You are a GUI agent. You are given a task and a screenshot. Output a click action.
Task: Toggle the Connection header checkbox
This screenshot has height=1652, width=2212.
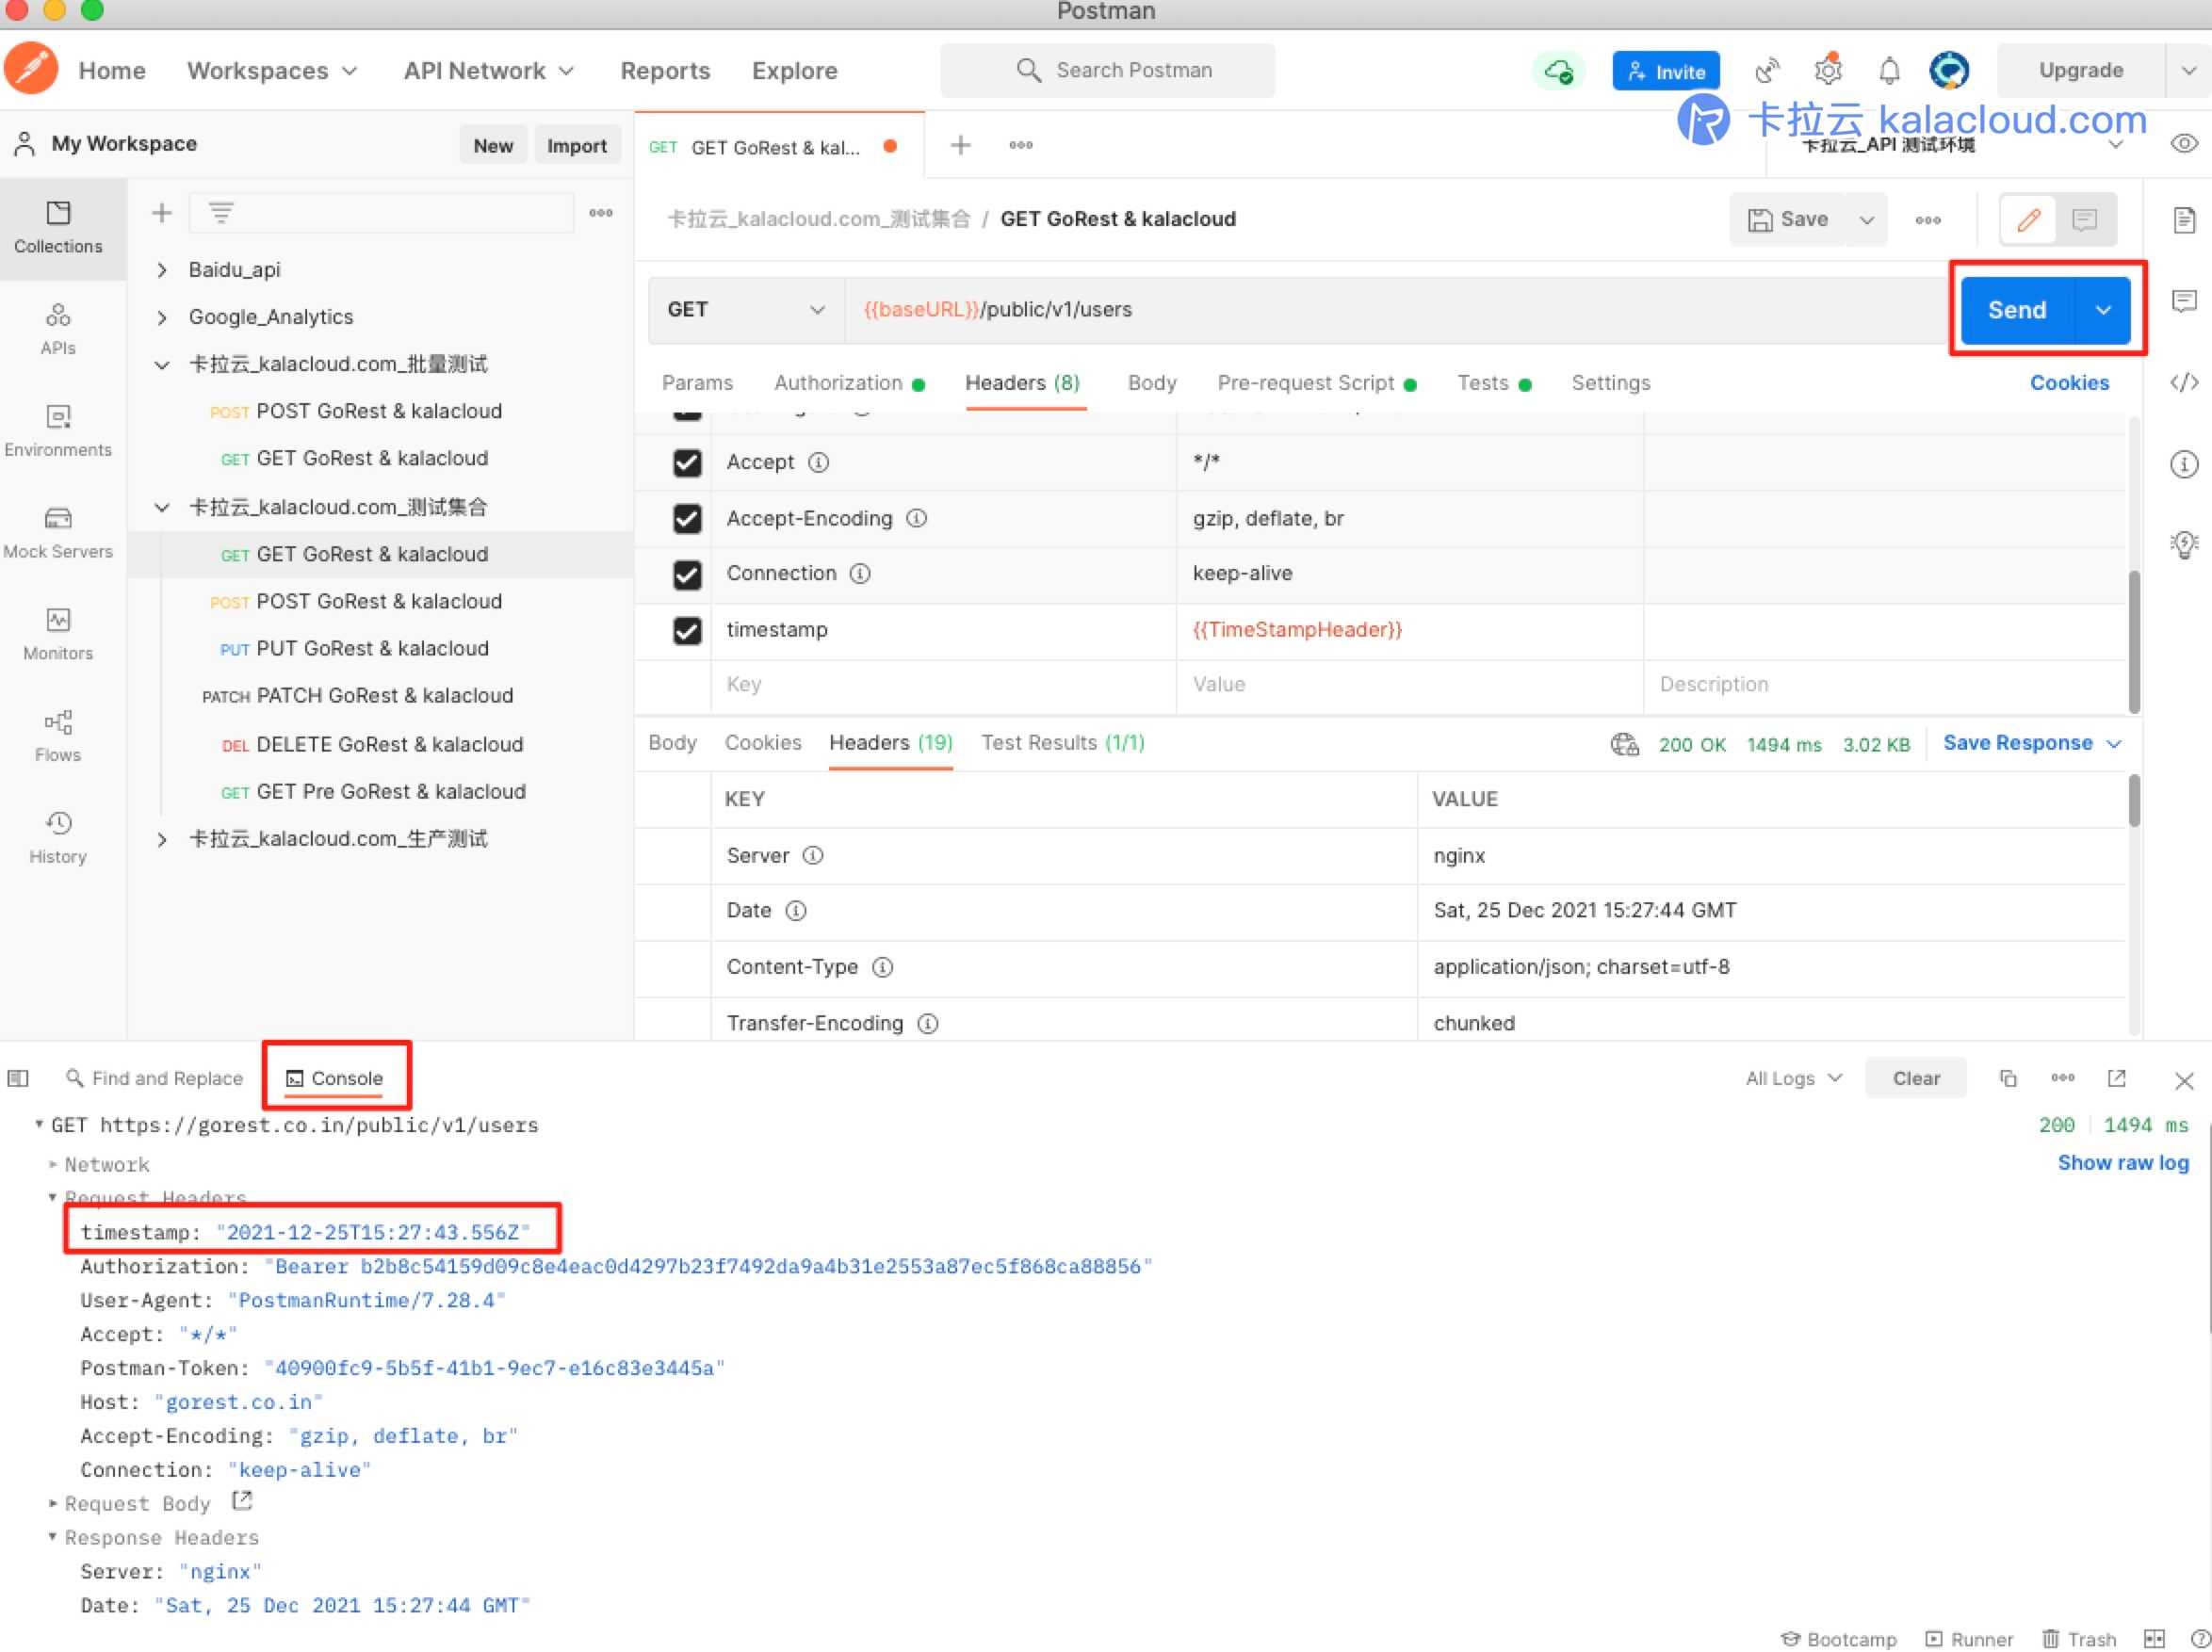coord(687,573)
